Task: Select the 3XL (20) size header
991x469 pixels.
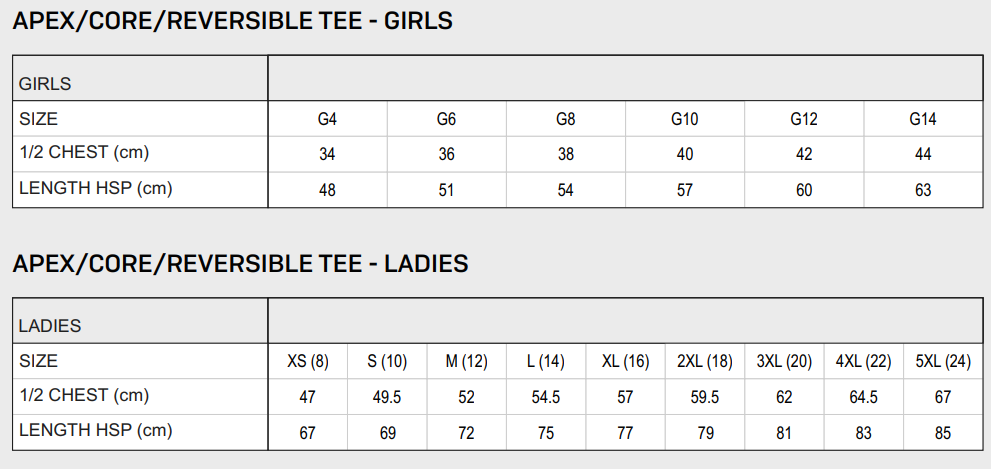Action: (x=784, y=362)
